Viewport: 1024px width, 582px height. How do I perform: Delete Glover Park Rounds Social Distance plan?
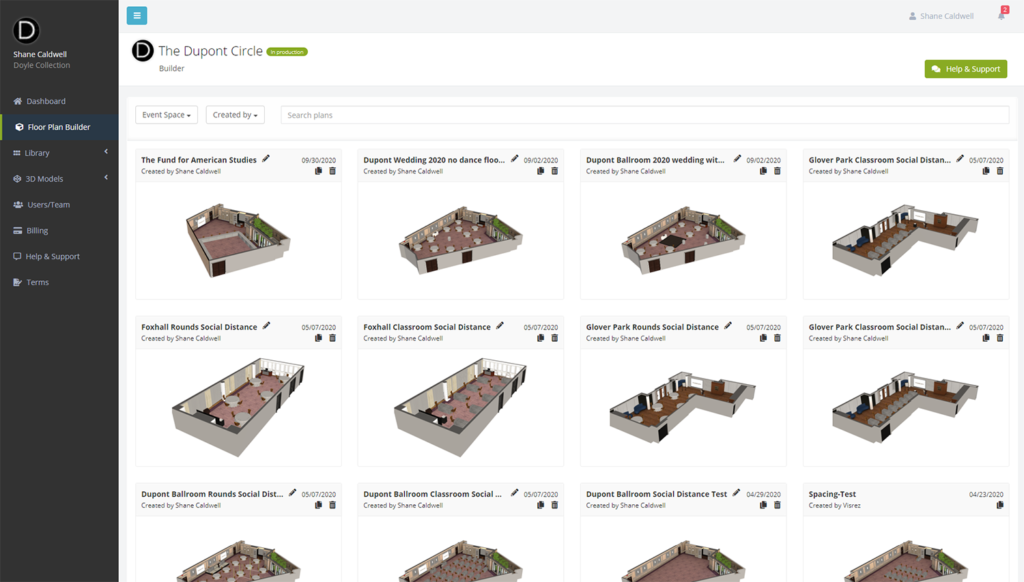(x=777, y=338)
